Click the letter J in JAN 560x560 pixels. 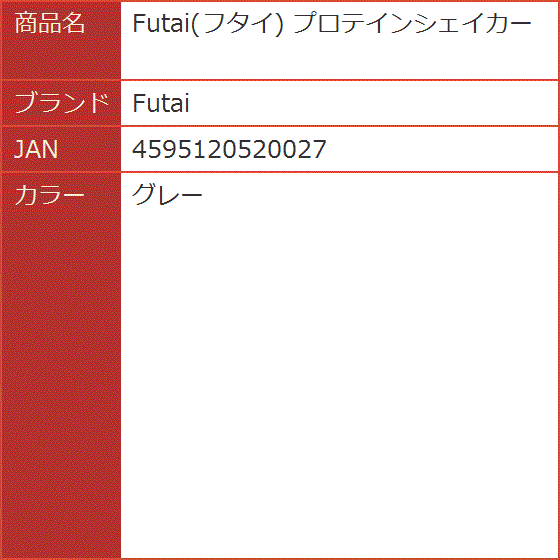[x=19, y=150]
